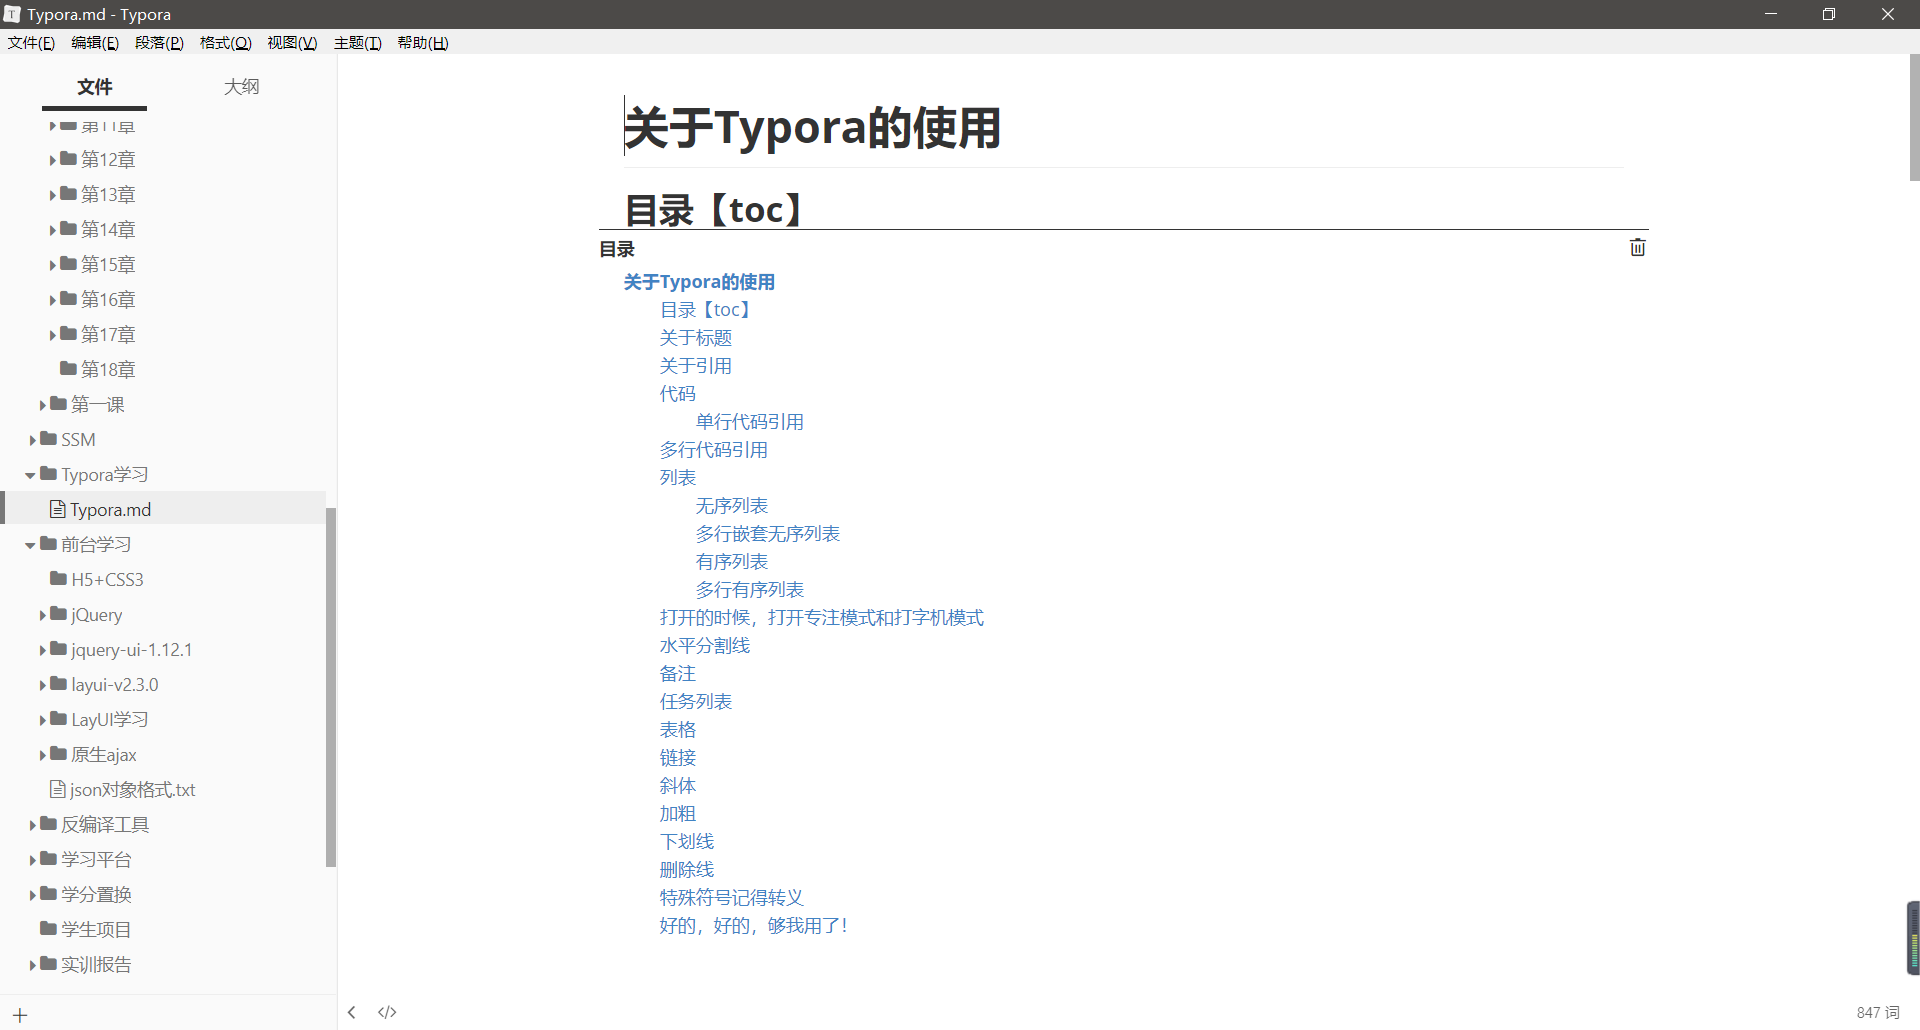The height and width of the screenshot is (1030, 1920).
Task: Go to 单行代码引用 TOC entry
Action: (750, 422)
